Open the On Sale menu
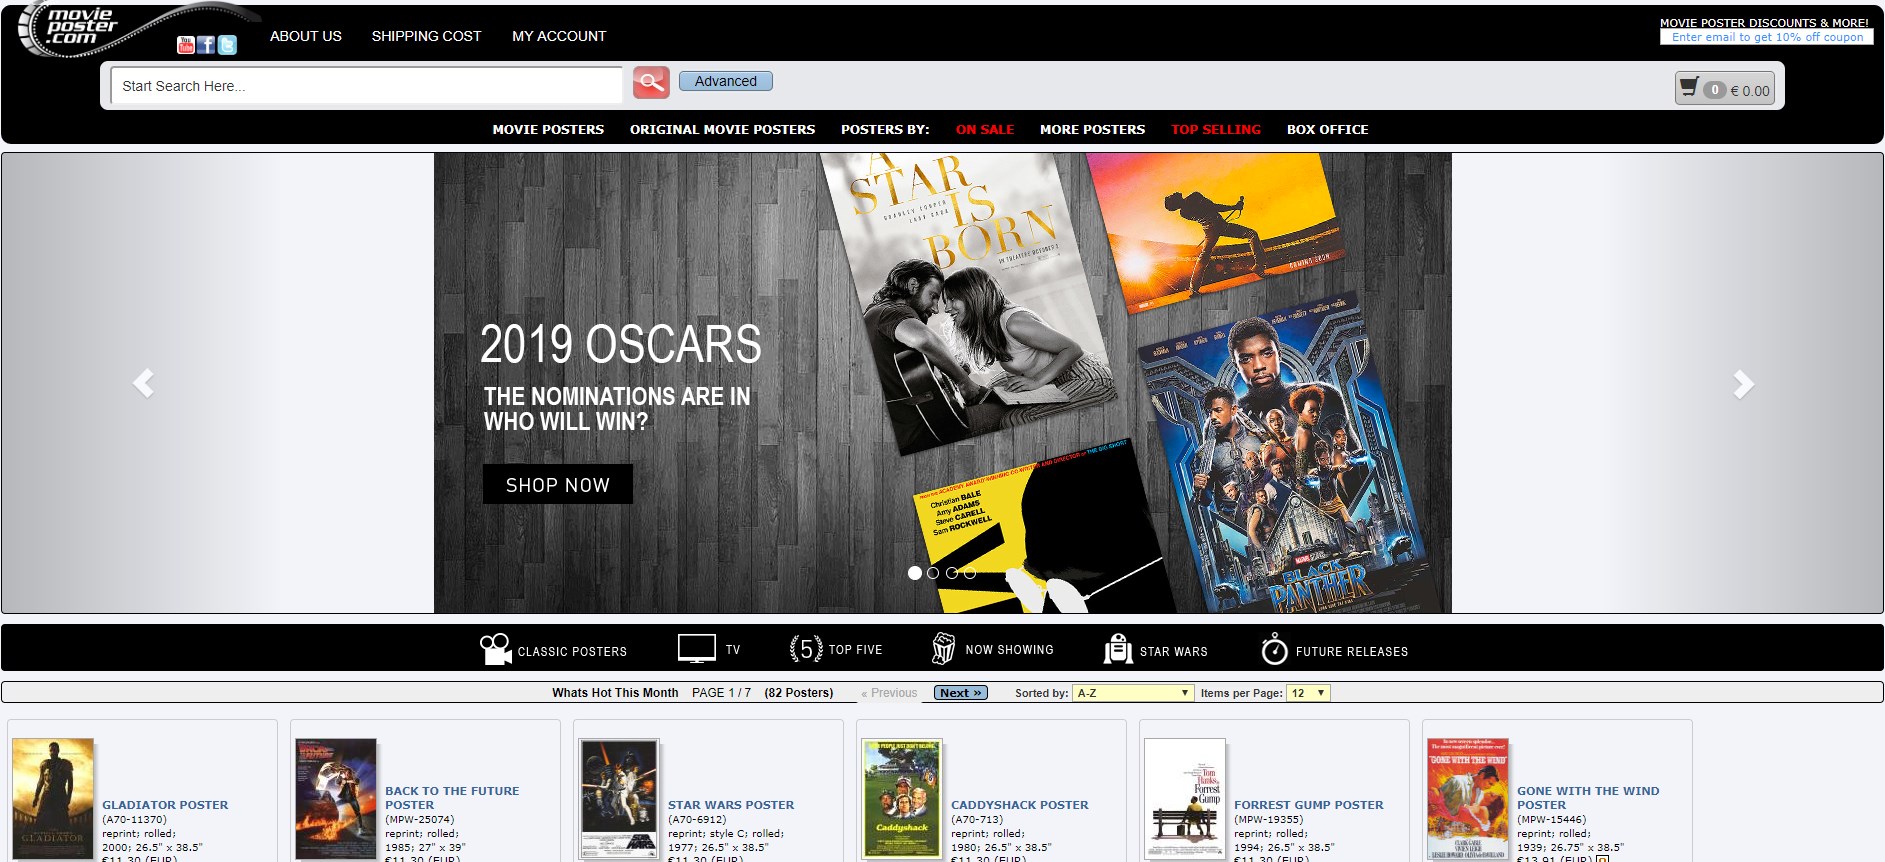 985,129
